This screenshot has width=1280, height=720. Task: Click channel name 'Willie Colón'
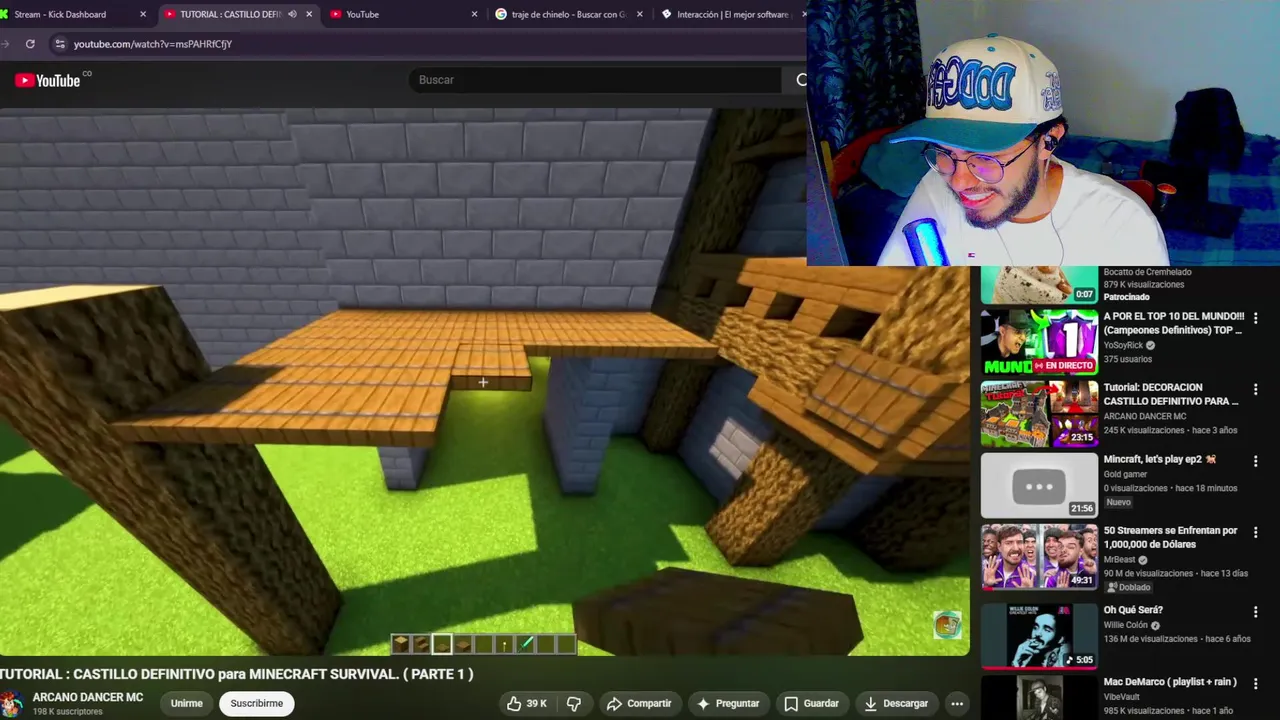[1126, 625]
